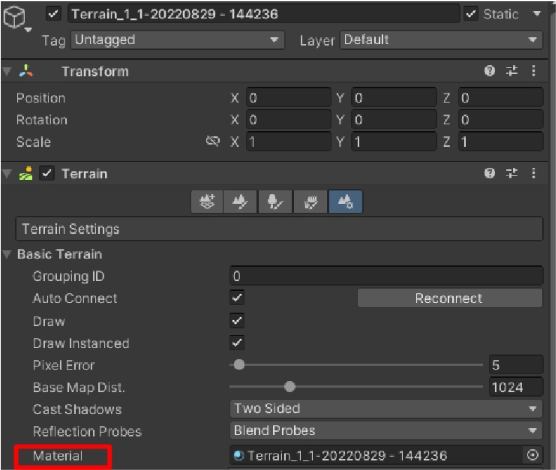Open Transform component more options menu
556x470 pixels.
pyautogui.click(x=533, y=71)
